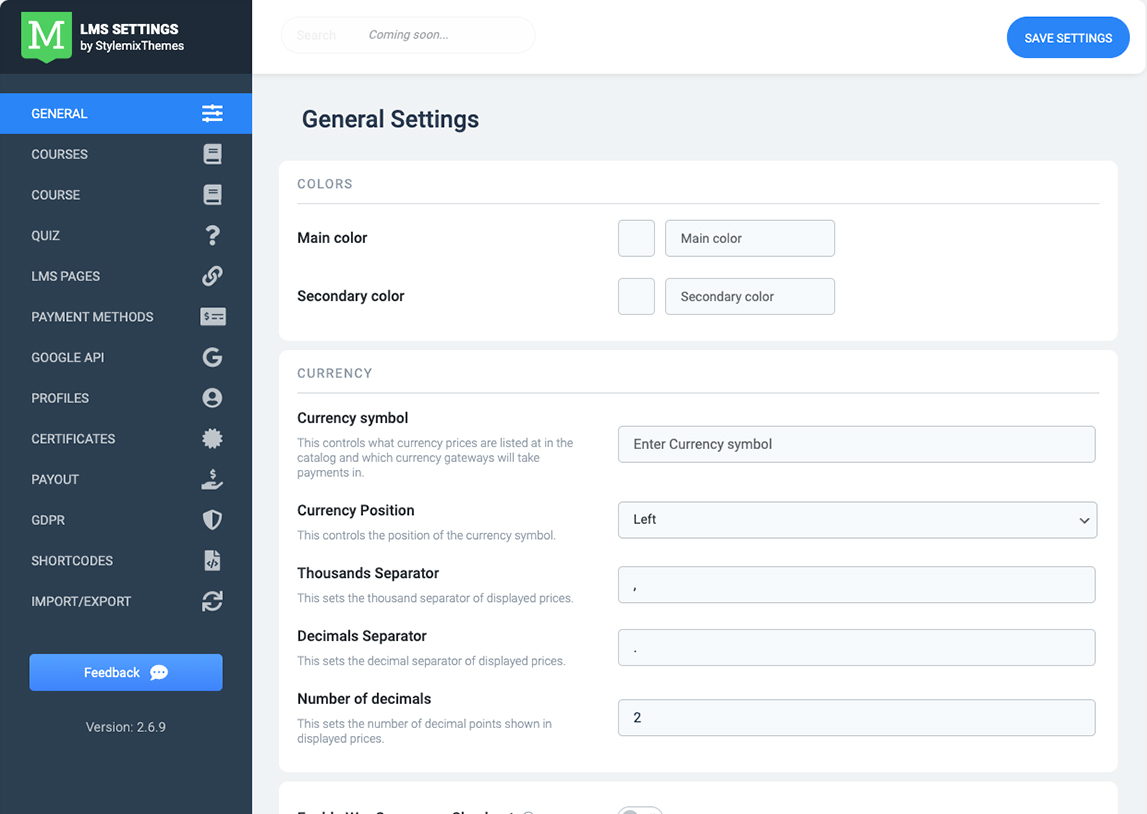
Task: Click the chain link icon for LMS Pages
Action: tap(212, 276)
